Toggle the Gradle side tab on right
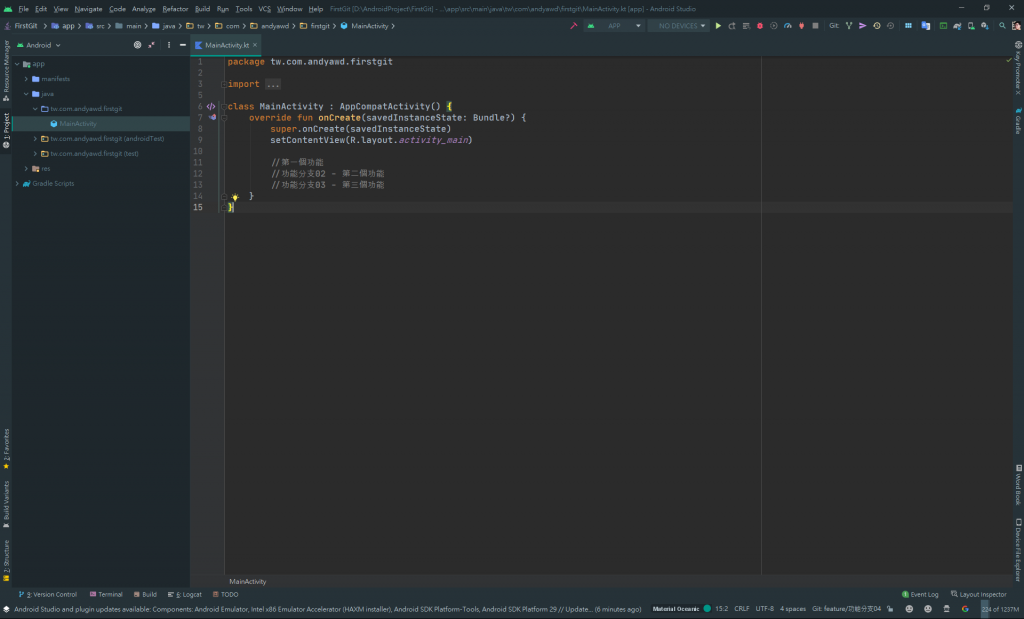Screen dimensions: 1024x619 tap(1018, 121)
